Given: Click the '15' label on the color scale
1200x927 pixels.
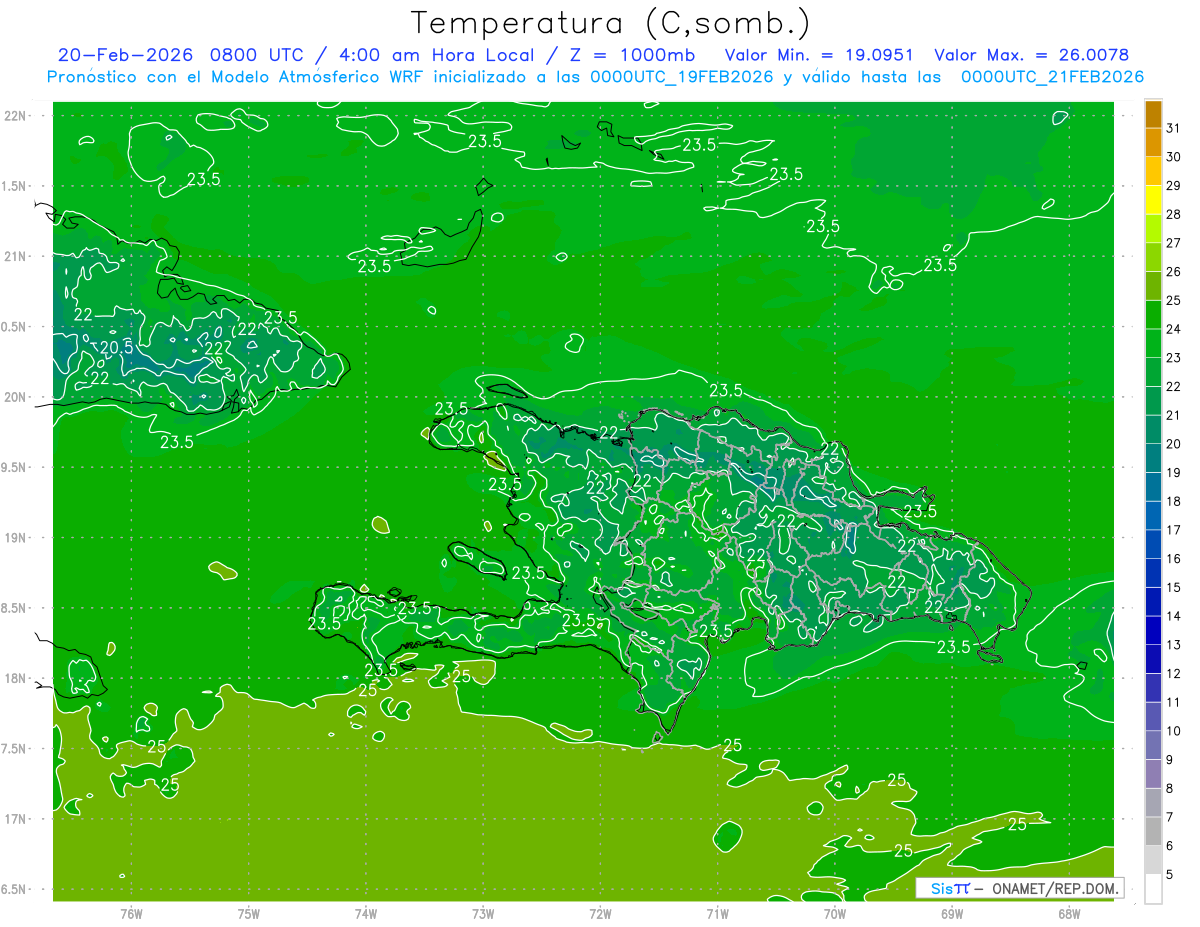Looking at the screenshot, I should point(1174,587).
